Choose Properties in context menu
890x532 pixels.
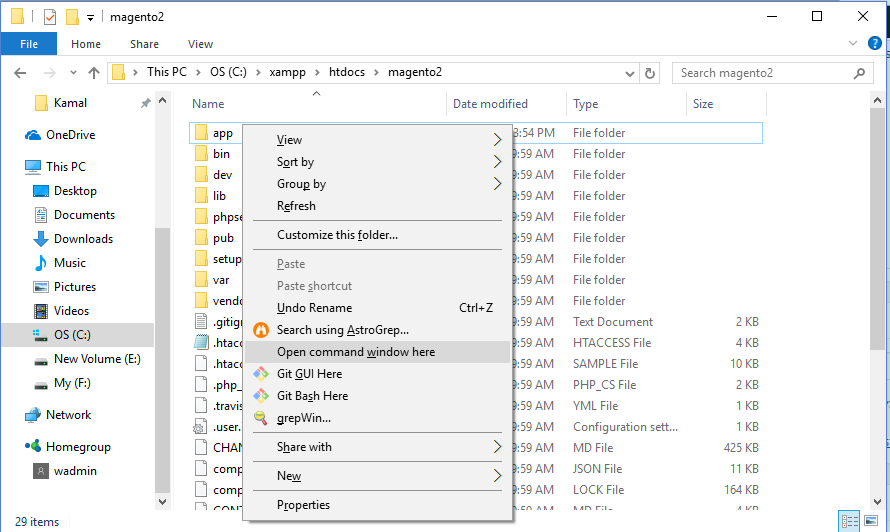(x=377, y=505)
